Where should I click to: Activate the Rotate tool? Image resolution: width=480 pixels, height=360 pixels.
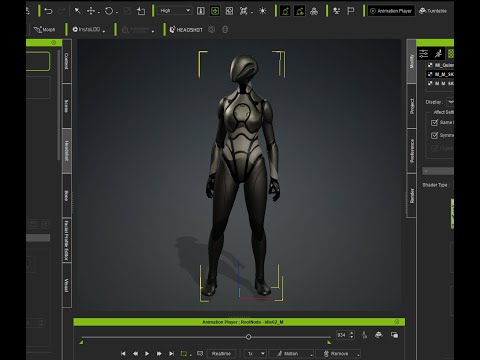pyautogui.click(x=109, y=11)
